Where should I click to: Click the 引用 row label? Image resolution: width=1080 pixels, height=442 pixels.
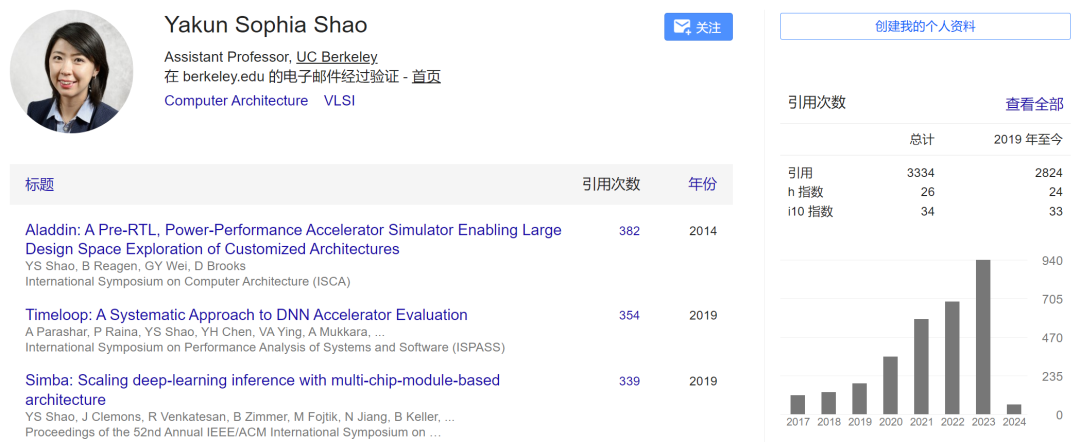(800, 173)
